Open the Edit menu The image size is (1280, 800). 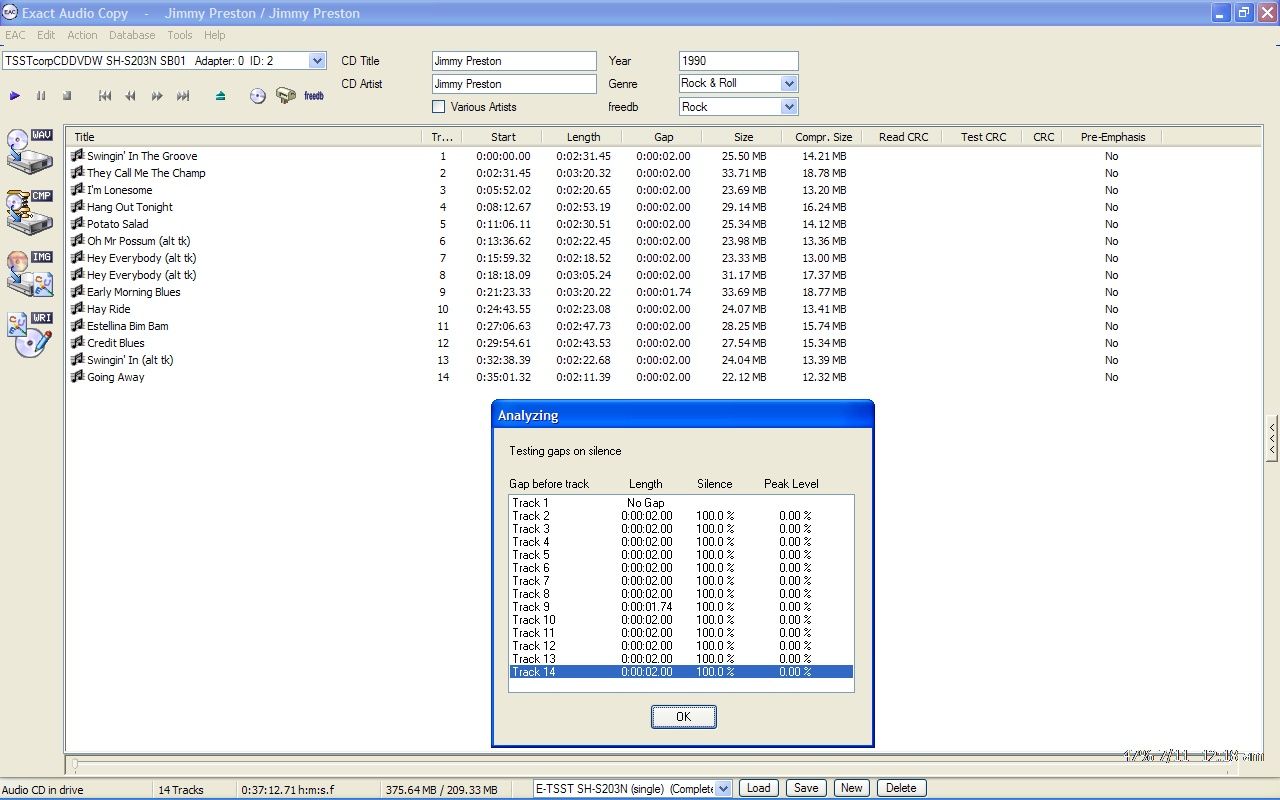tap(46, 35)
